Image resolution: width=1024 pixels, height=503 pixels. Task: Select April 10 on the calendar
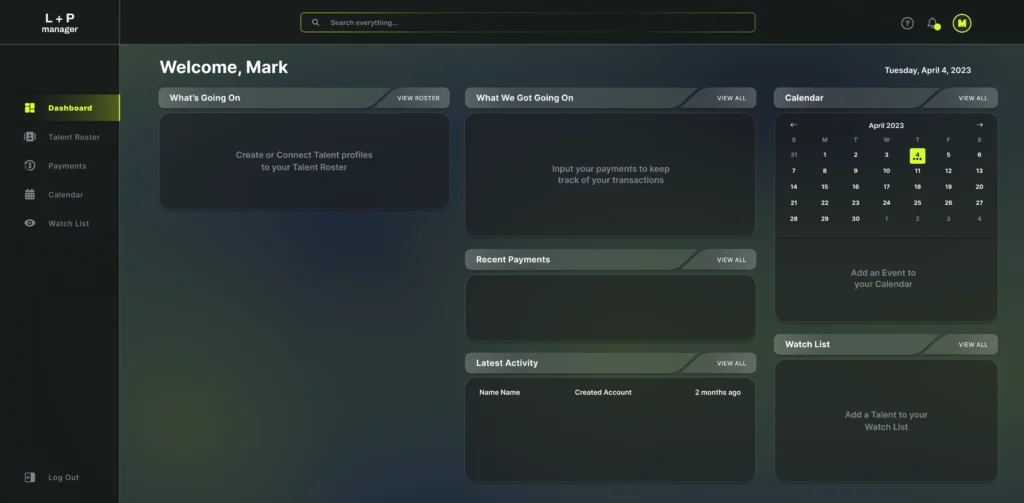[x=886, y=170]
